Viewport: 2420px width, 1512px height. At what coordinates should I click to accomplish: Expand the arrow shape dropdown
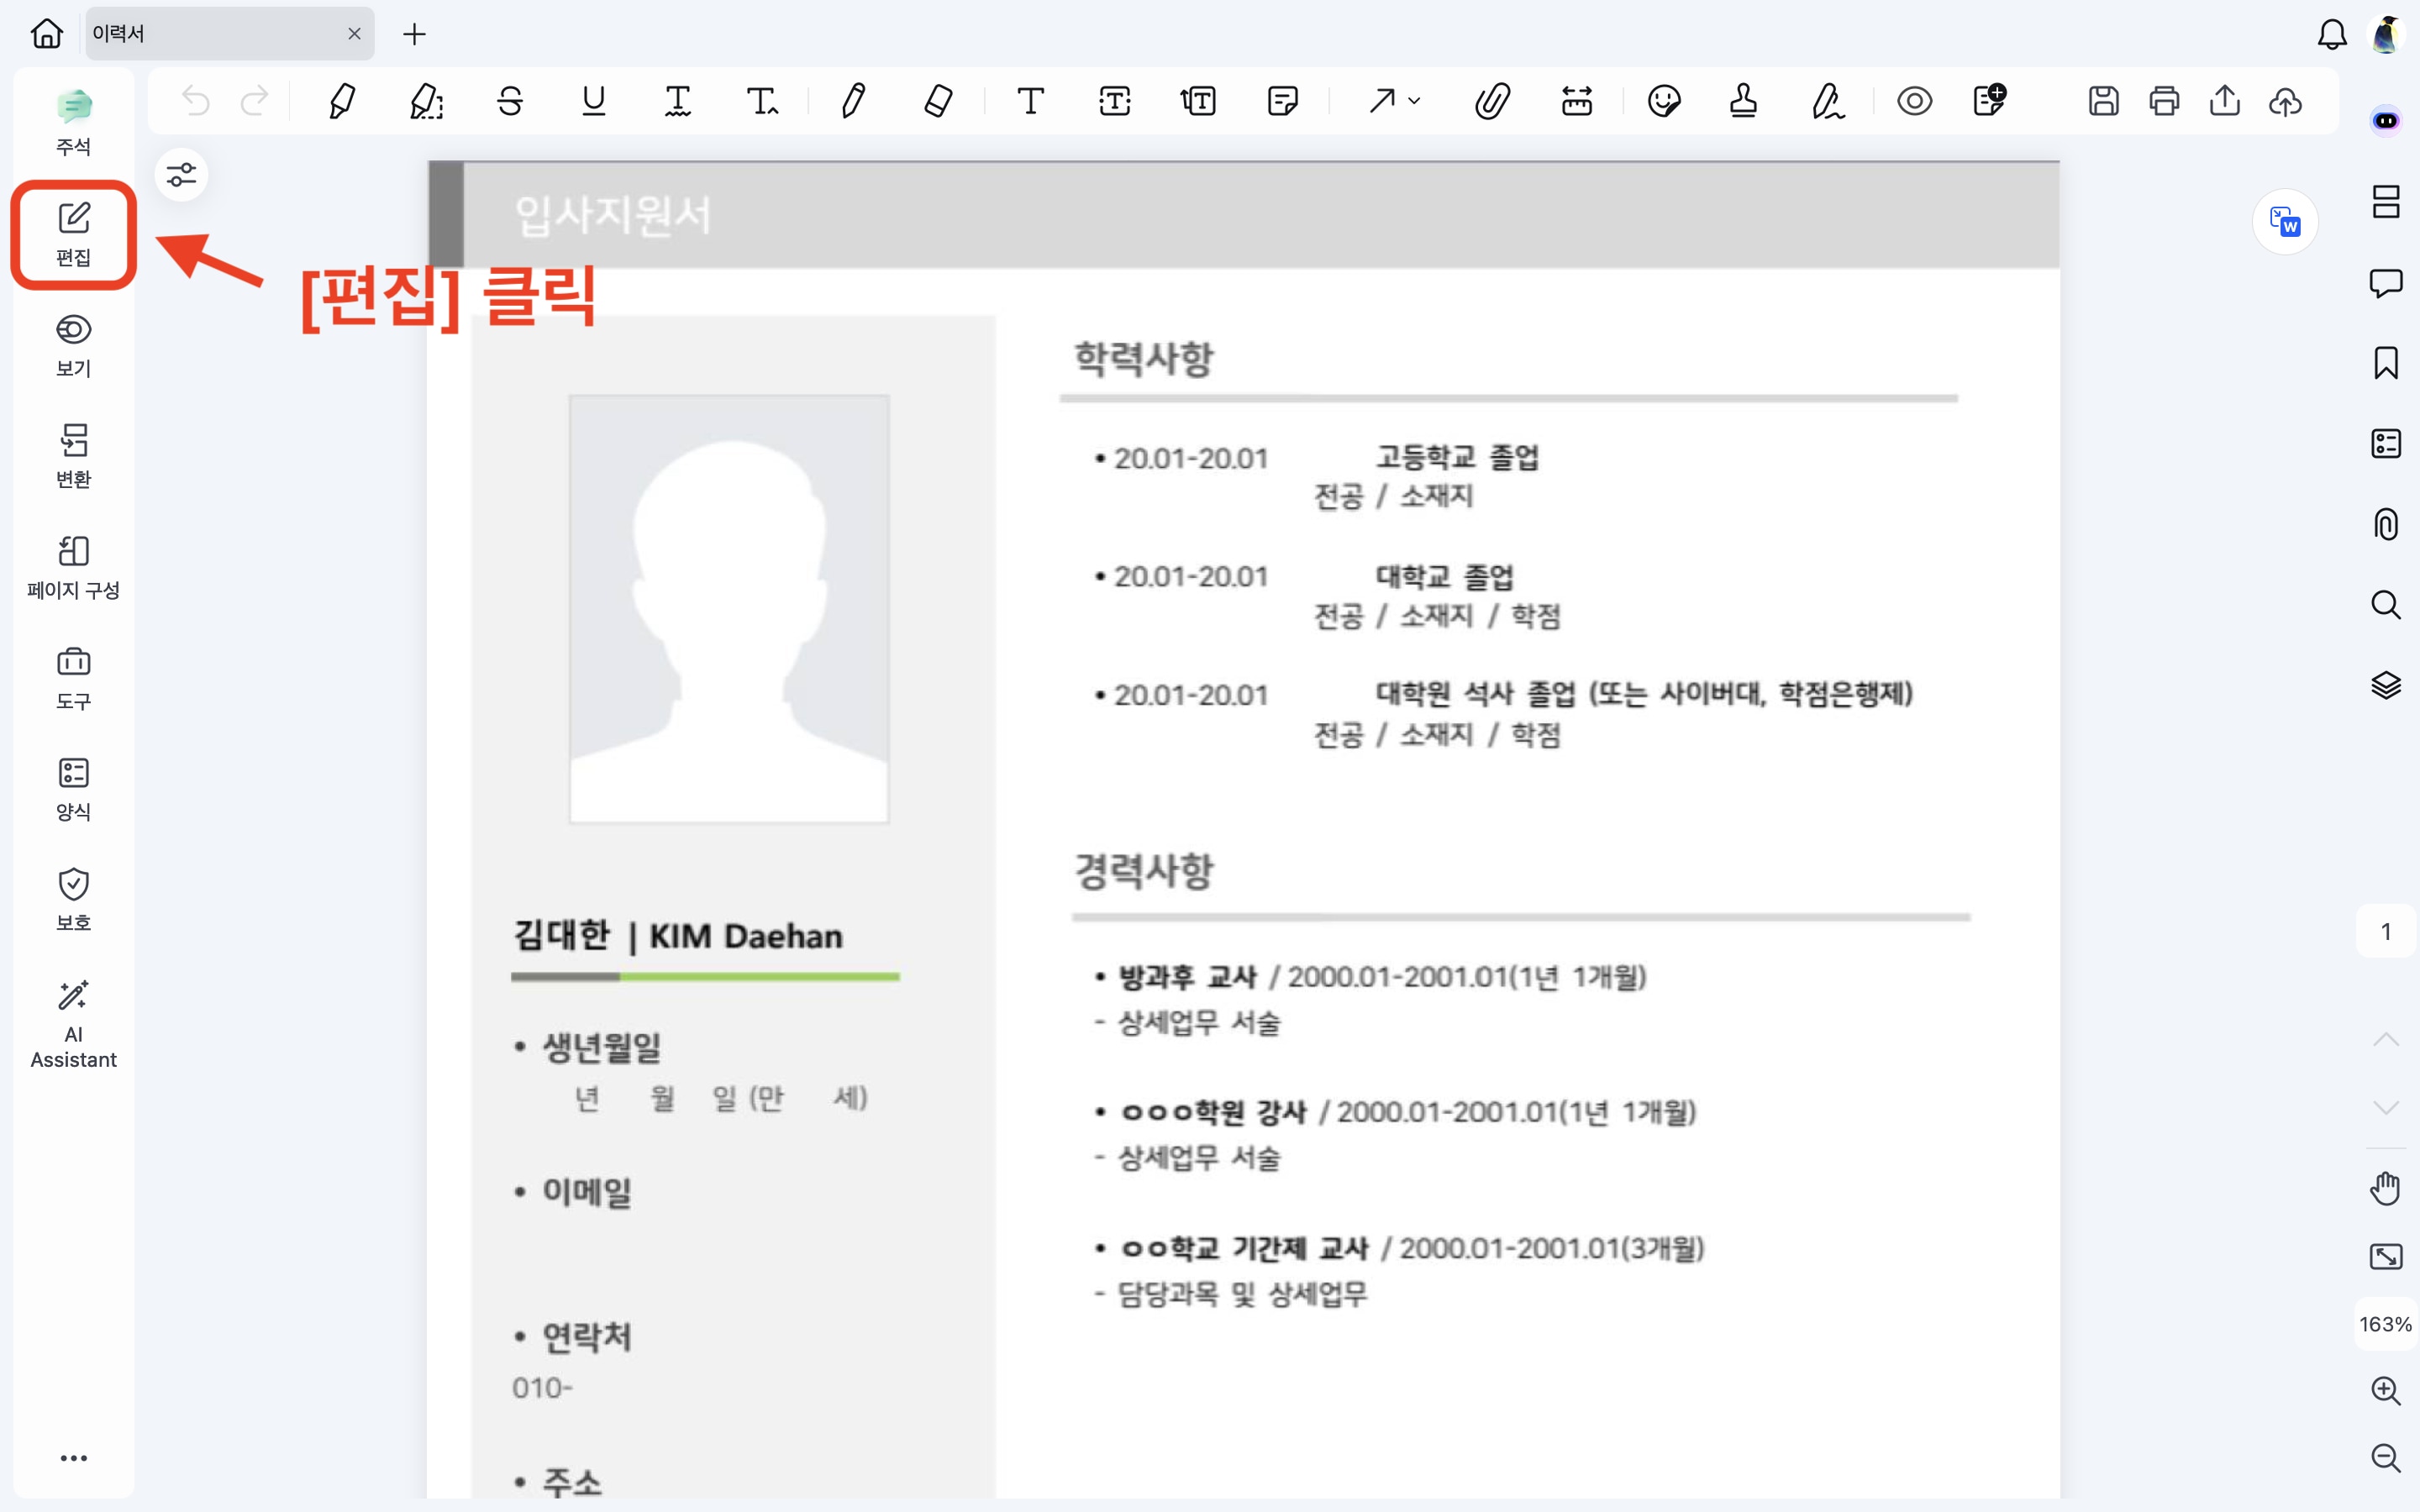click(1414, 101)
